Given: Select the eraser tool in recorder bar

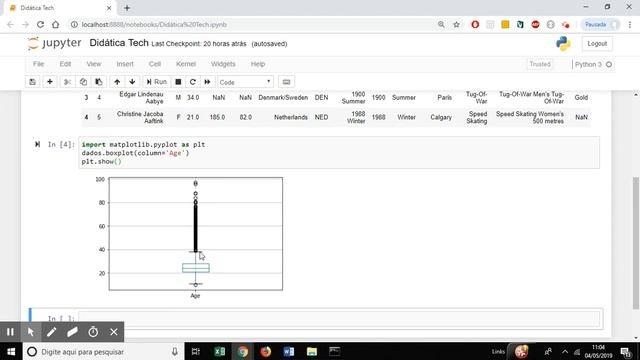Looking at the screenshot, I should tap(72, 332).
